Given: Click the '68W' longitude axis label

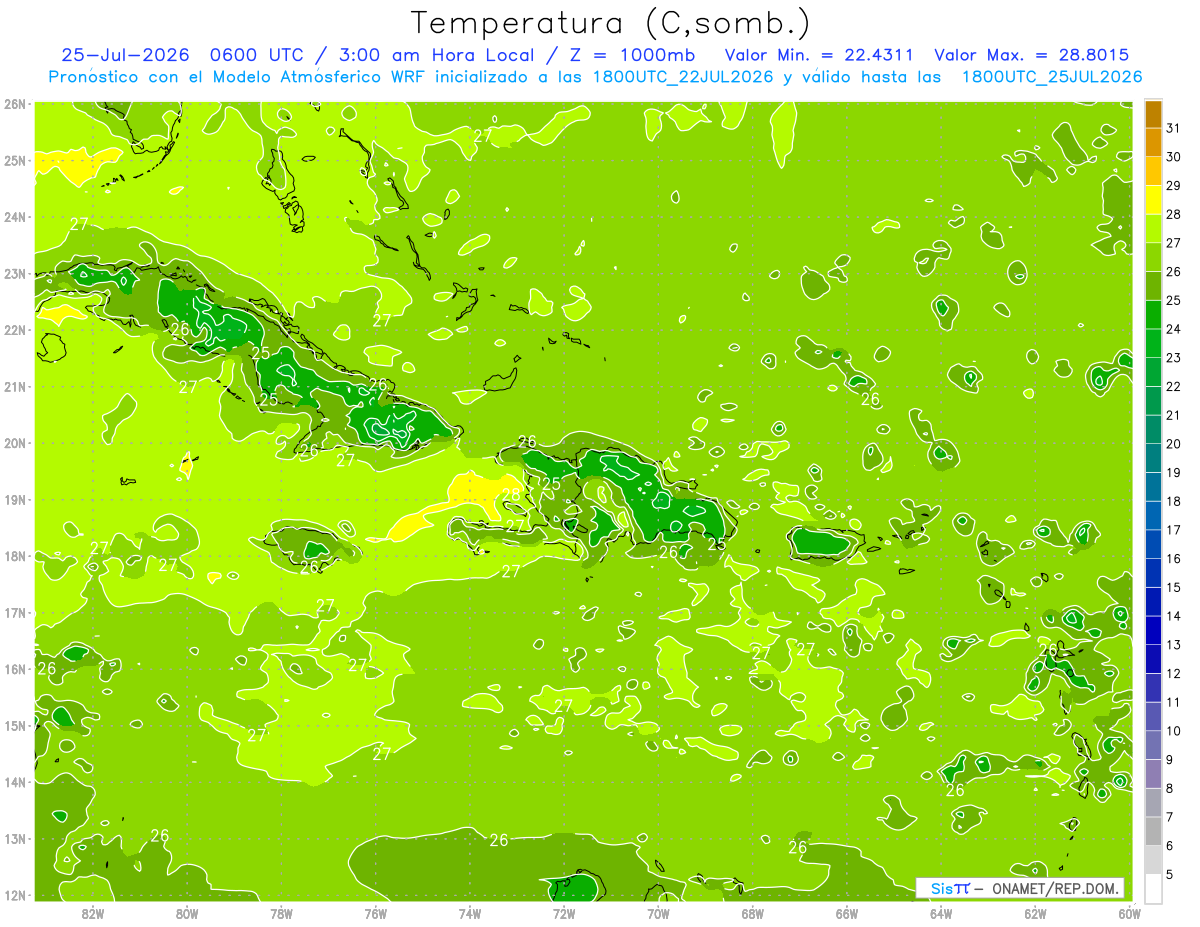Looking at the screenshot, I should pyautogui.click(x=752, y=913).
